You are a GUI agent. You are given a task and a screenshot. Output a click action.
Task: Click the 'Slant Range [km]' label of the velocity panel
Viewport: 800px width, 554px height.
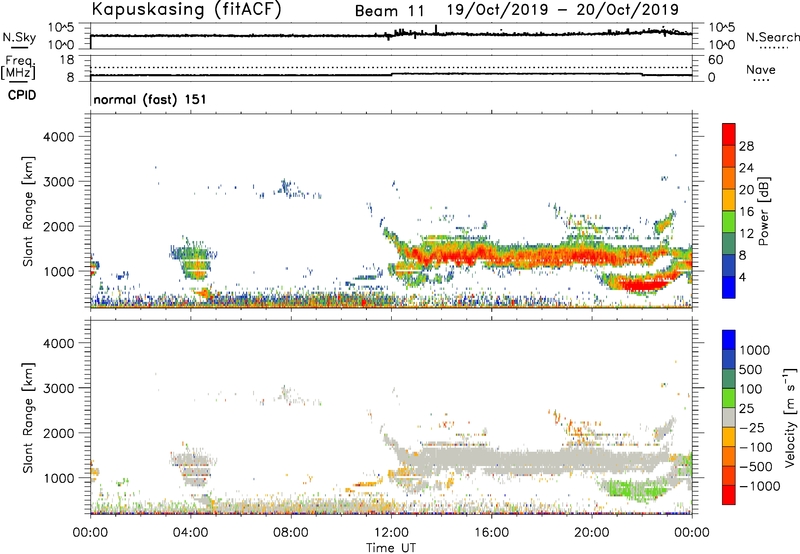click(x=28, y=417)
